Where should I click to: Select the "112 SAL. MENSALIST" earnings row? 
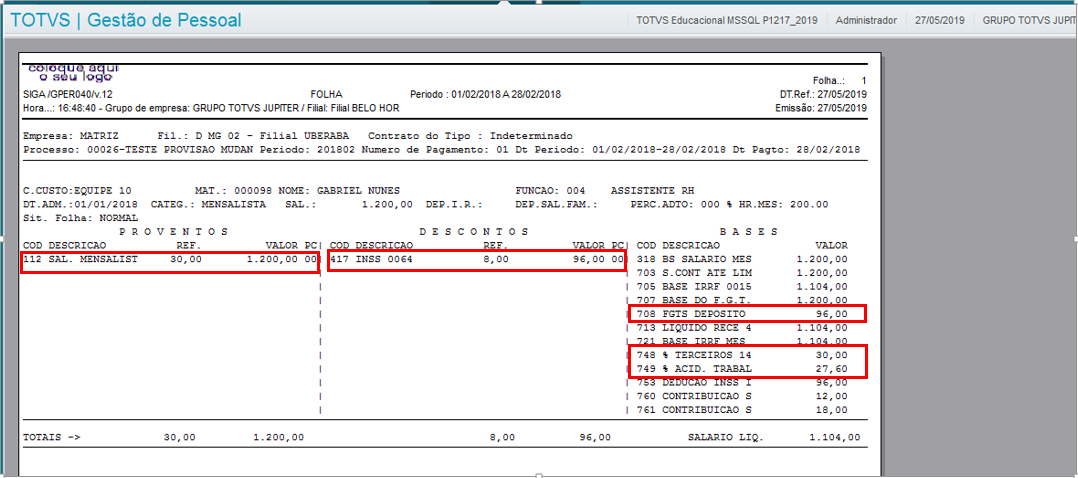(170, 263)
